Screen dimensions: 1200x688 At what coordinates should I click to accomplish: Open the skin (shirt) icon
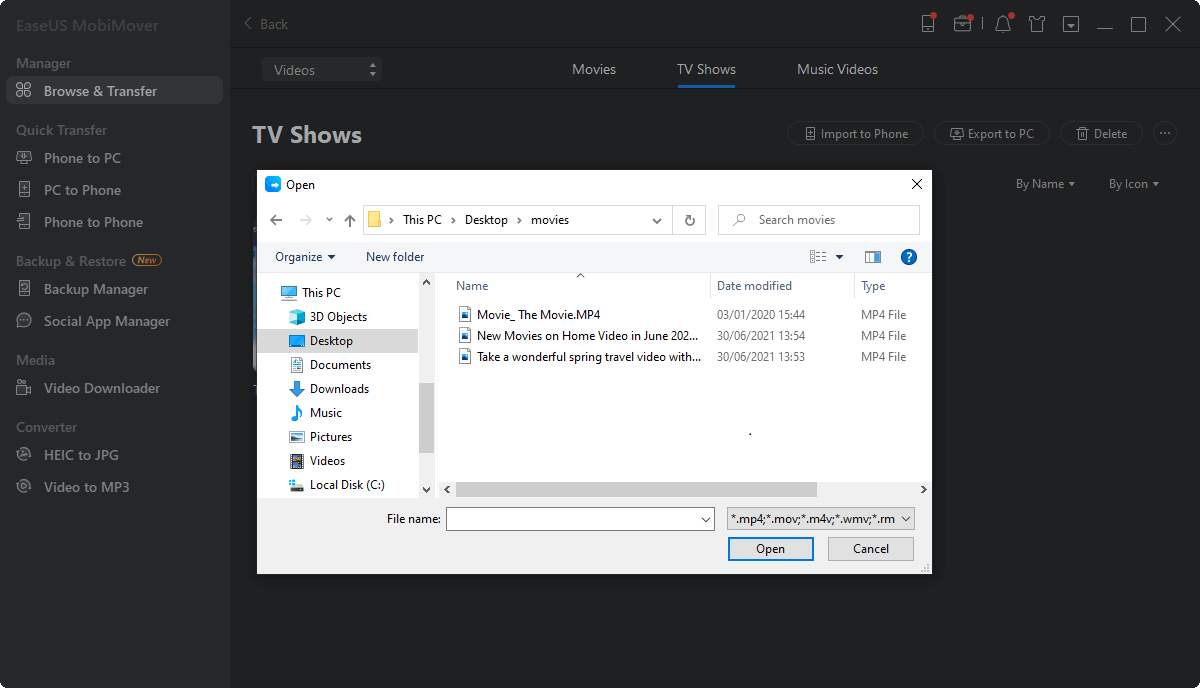(1037, 24)
